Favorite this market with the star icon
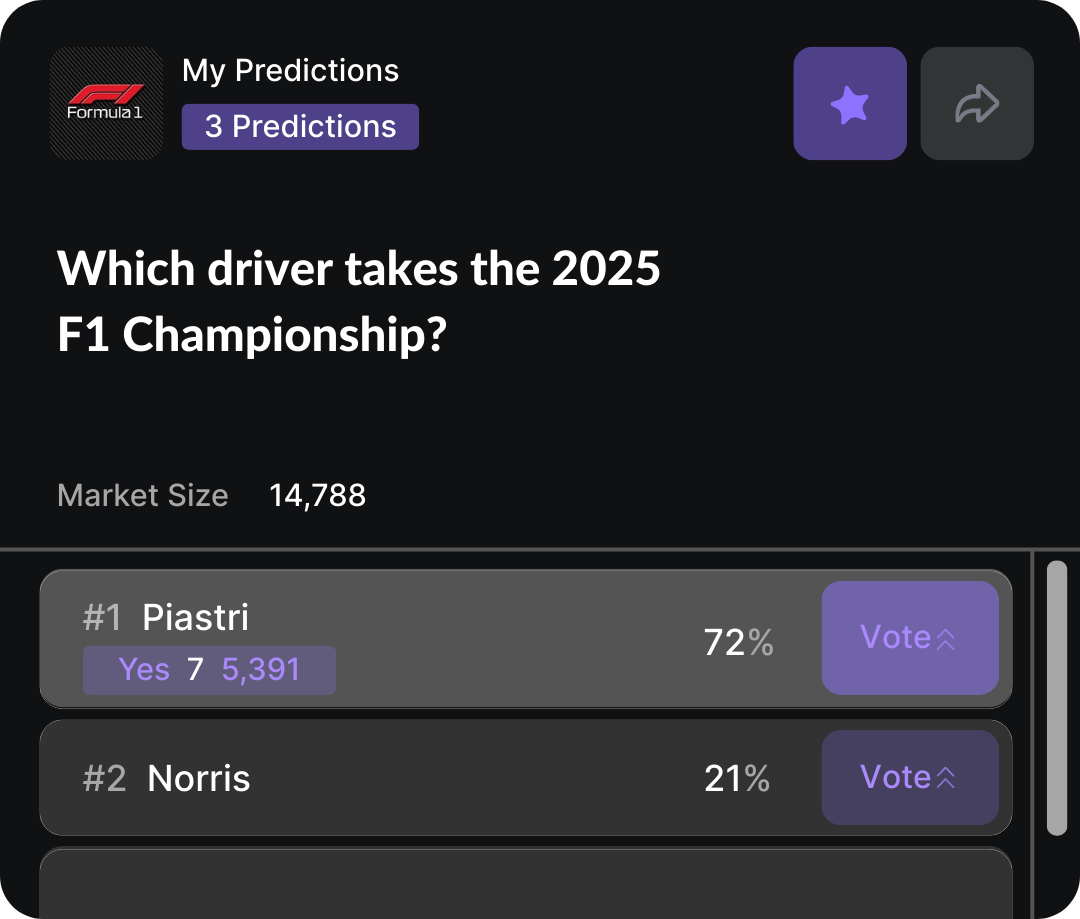Screen dimensions: 1080x919 click(850, 103)
